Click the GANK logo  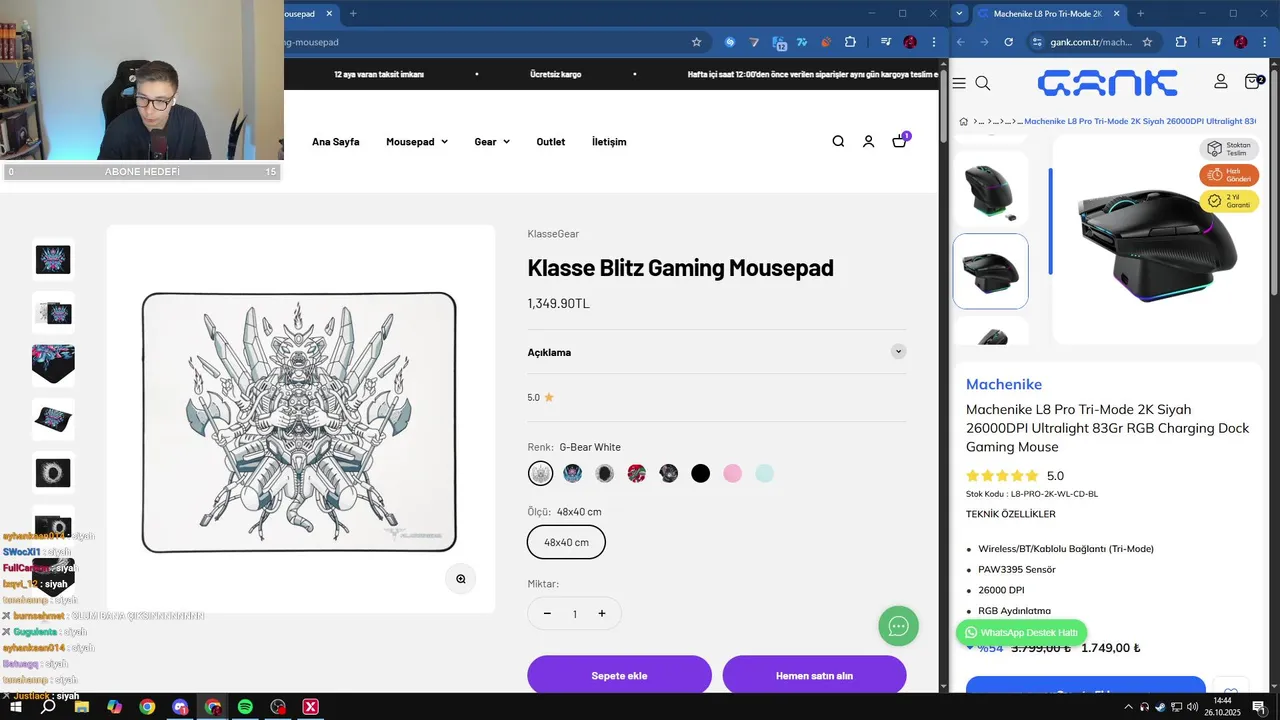coord(1107,83)
